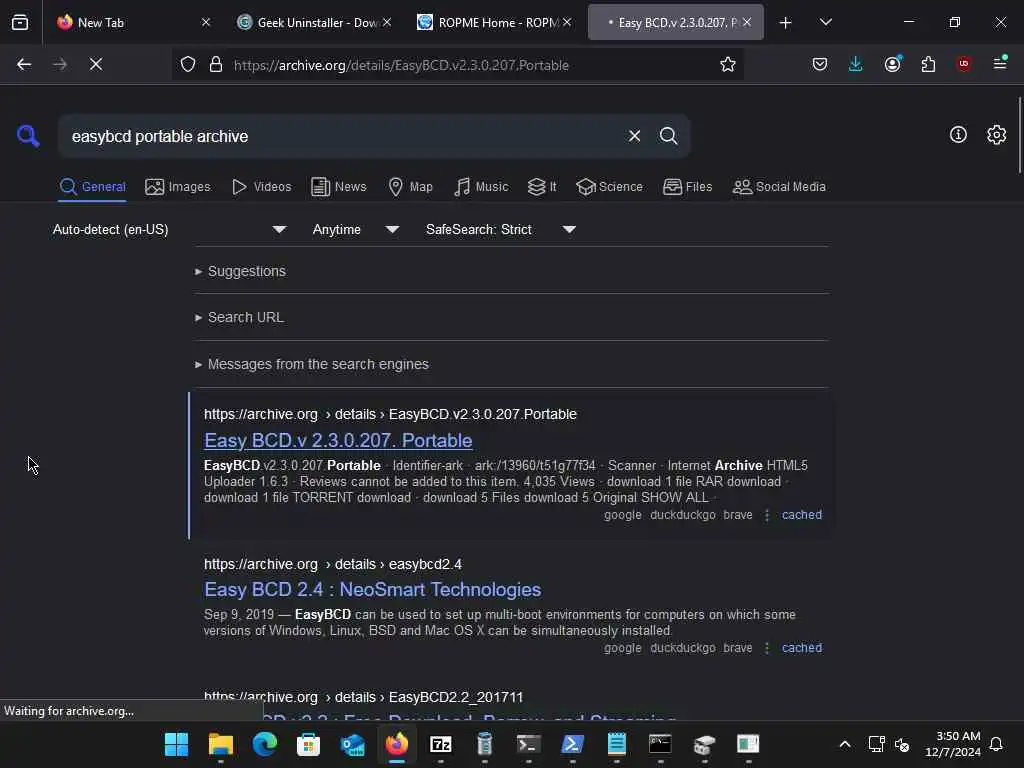
Task: Select the Science search category
Action: [609, 187]
